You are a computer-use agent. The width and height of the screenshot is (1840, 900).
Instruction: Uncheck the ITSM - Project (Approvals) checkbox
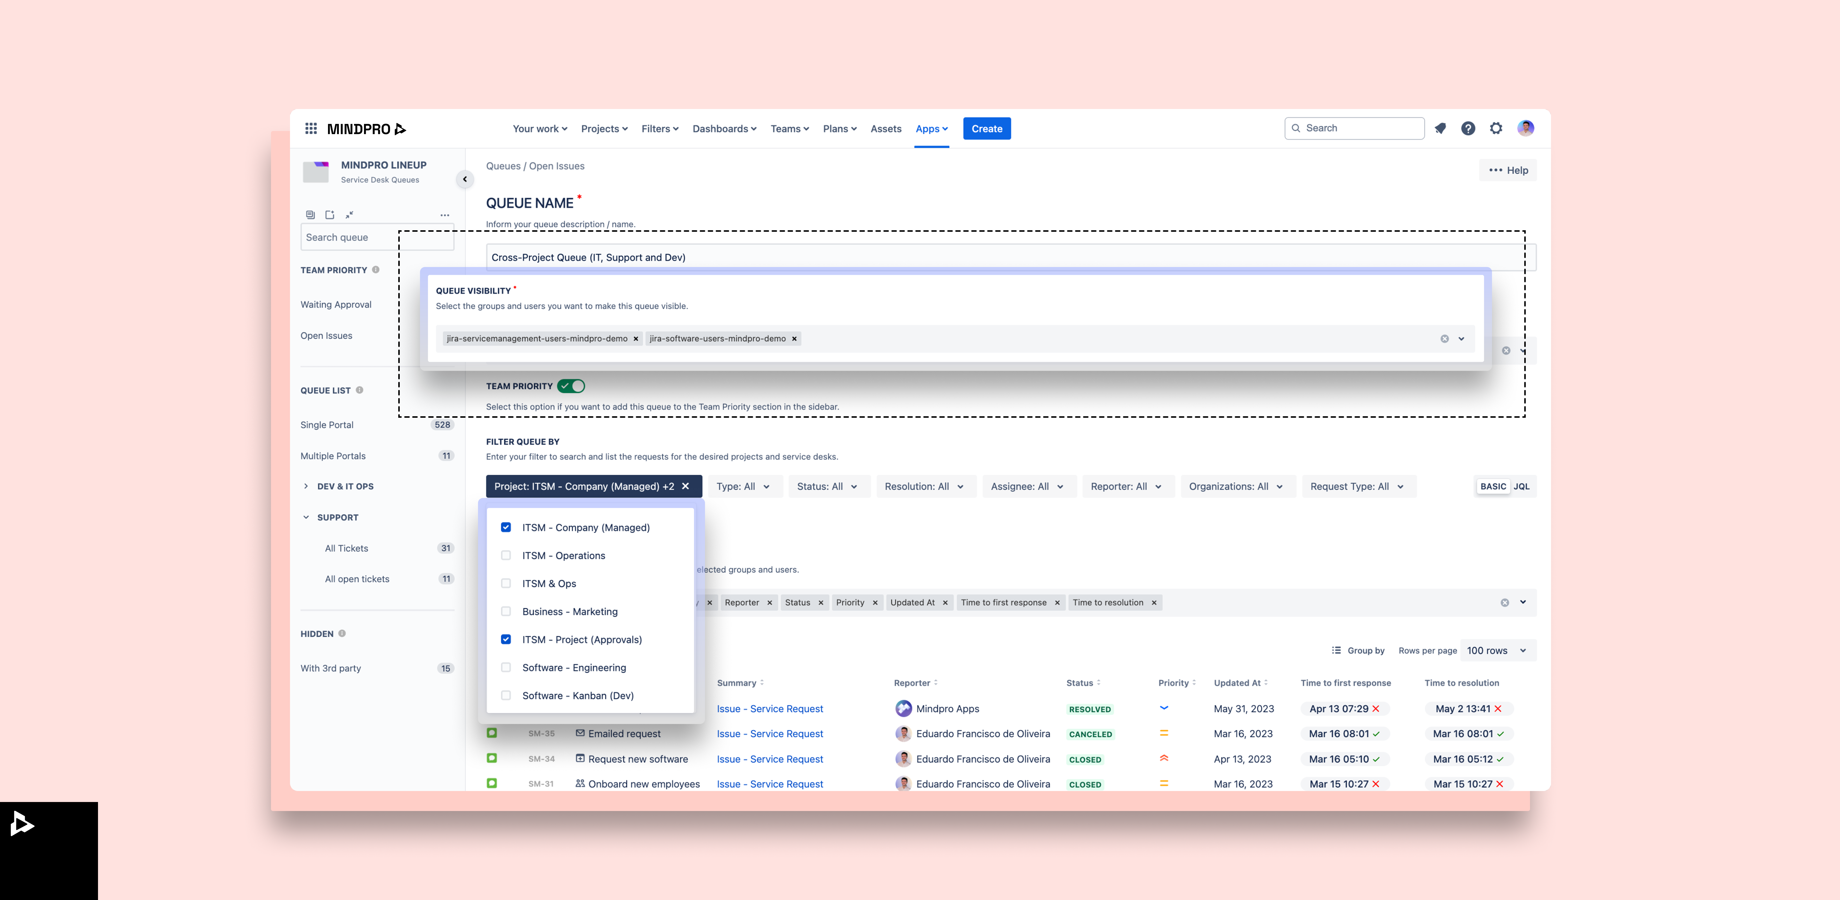point(506,639)
